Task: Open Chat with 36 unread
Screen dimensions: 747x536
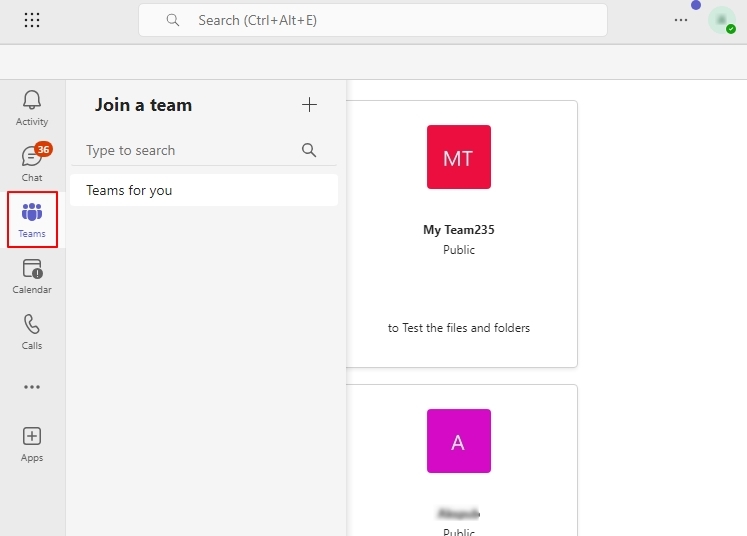Action: click(x=32, y=163)
